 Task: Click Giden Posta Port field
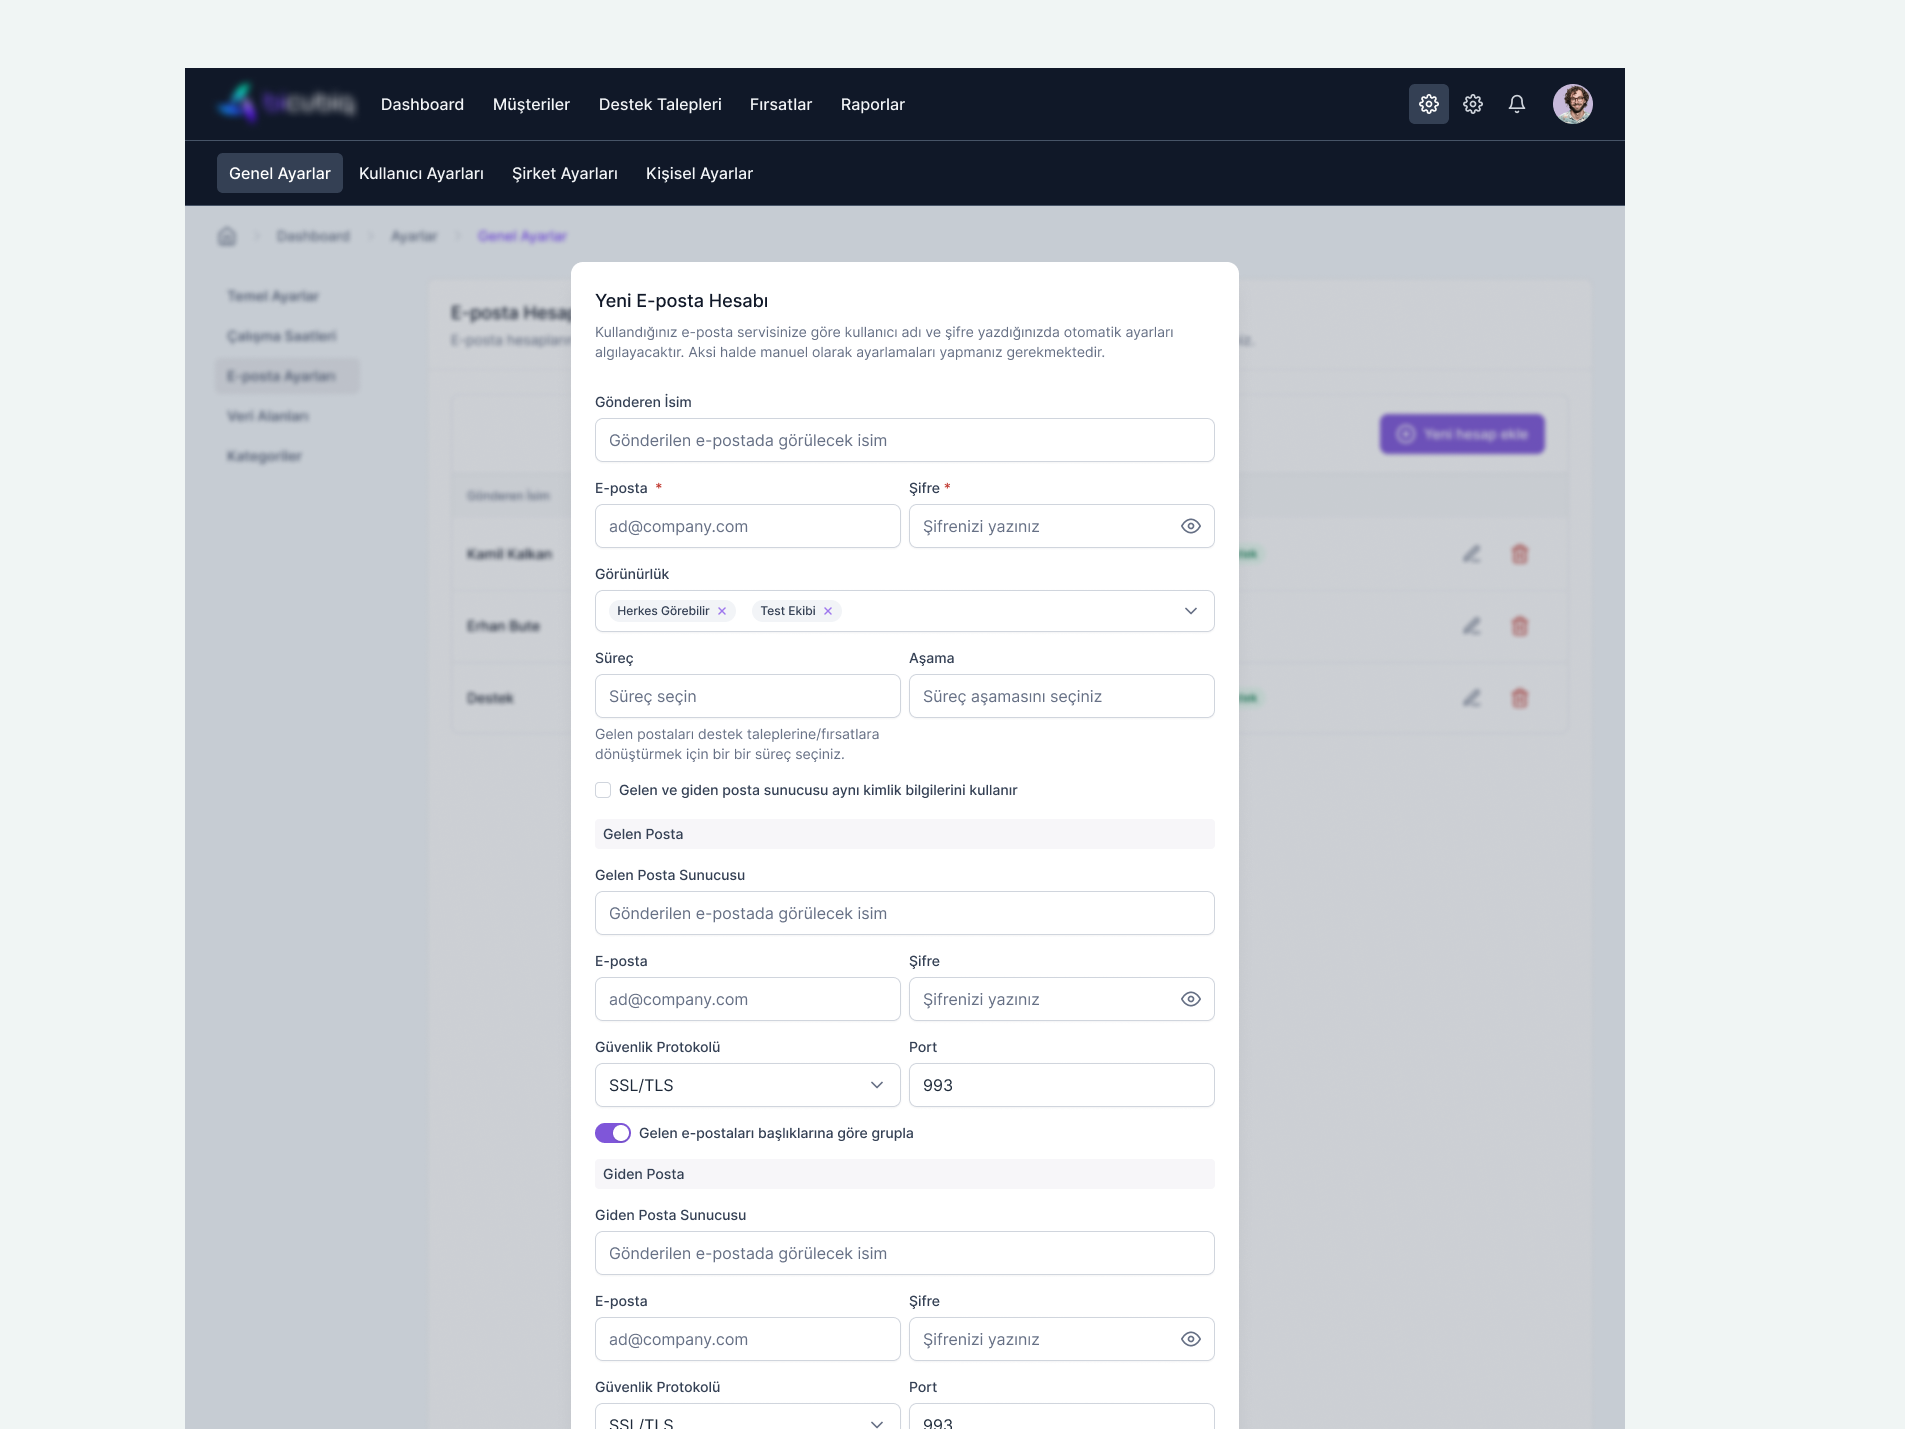coord(1062,1417)
